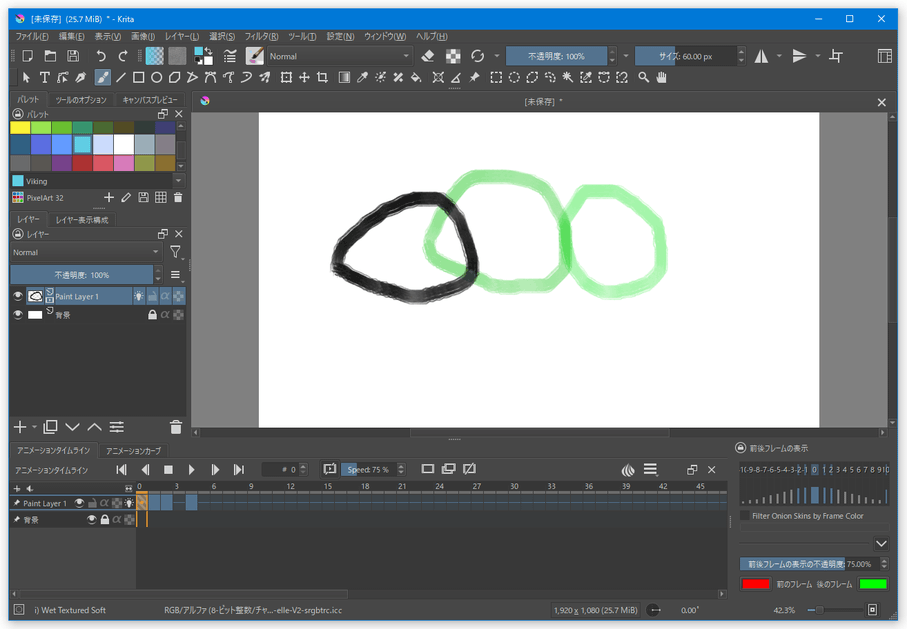
Task: Toggle Paint Layer 1 visibility in timeline
Action: tap(79, 503)
